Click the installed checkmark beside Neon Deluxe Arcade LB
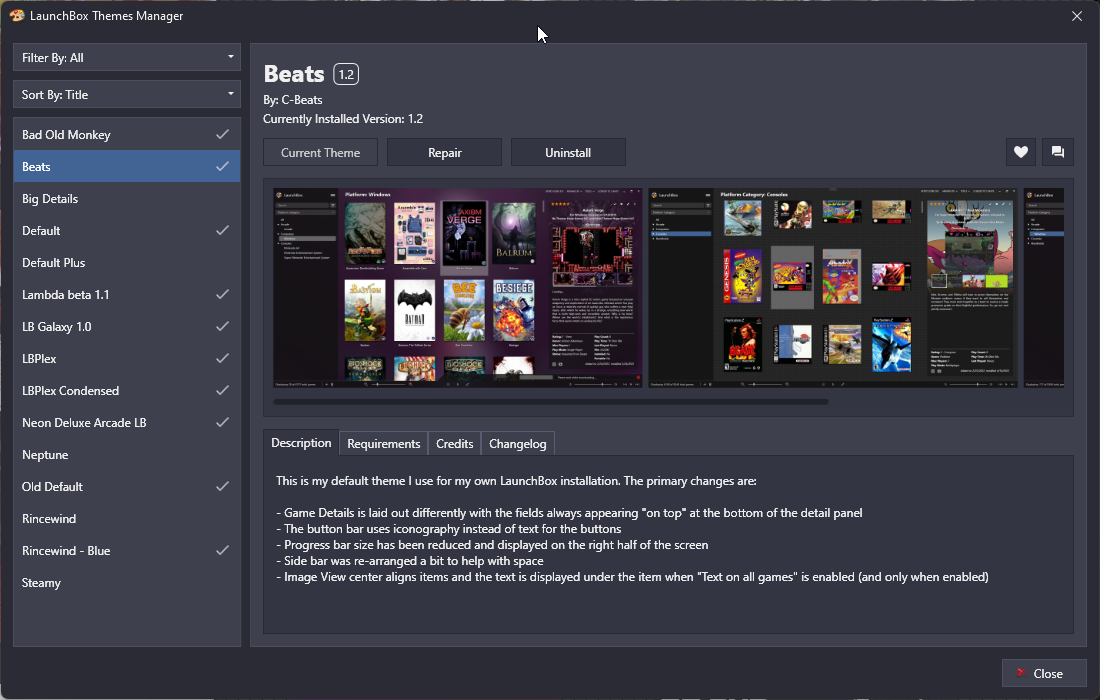Image resolution: width=1100 pixels, height=700 pixels. [x=222, y=422]
